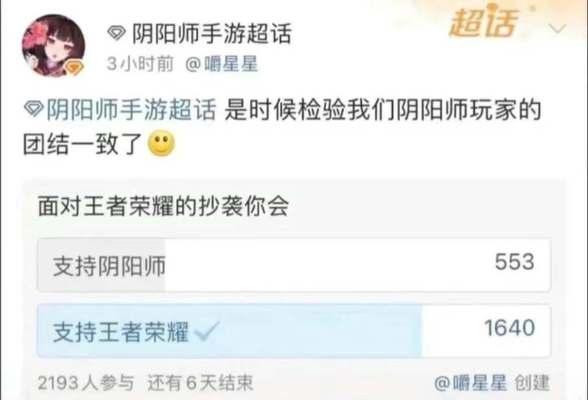
Task: Open the 阴阳师手游超话 account name
Action: pyautogui.click(x=212, y=33)
